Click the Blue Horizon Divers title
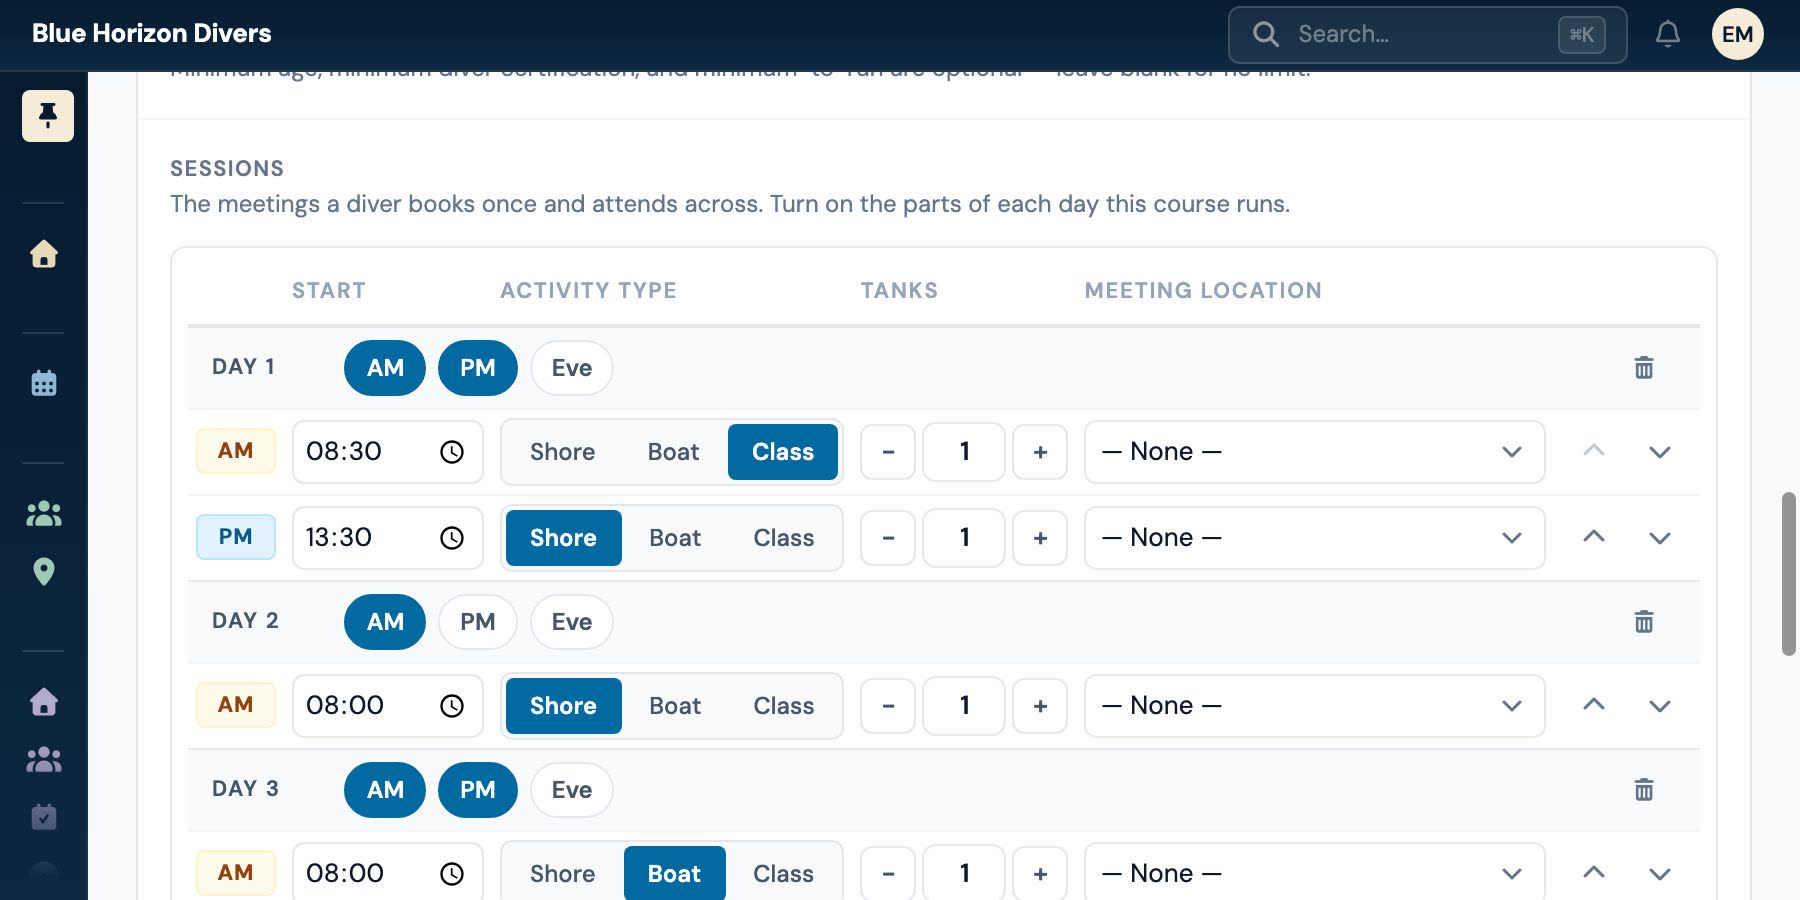The height and width of the screenshot is (900, 1800). click(x=152, y=34)
